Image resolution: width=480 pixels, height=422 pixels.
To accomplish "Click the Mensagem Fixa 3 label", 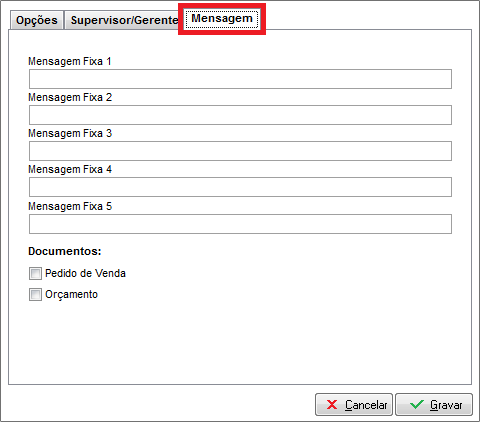I will pos(70,134).
